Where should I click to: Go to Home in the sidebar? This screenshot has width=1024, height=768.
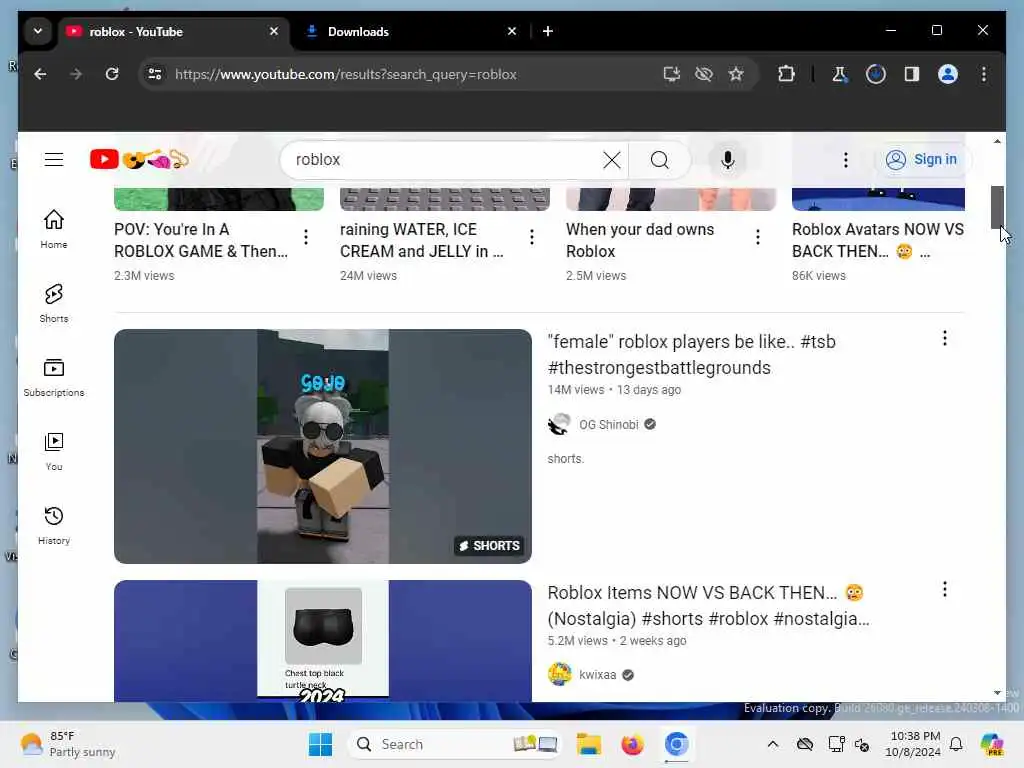pos(54,229)
